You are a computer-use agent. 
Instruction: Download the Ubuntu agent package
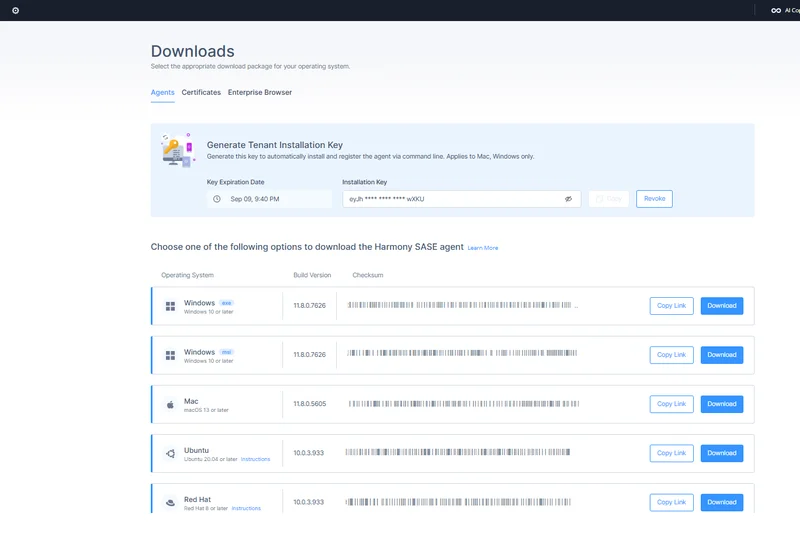click(x=721, y=453)
